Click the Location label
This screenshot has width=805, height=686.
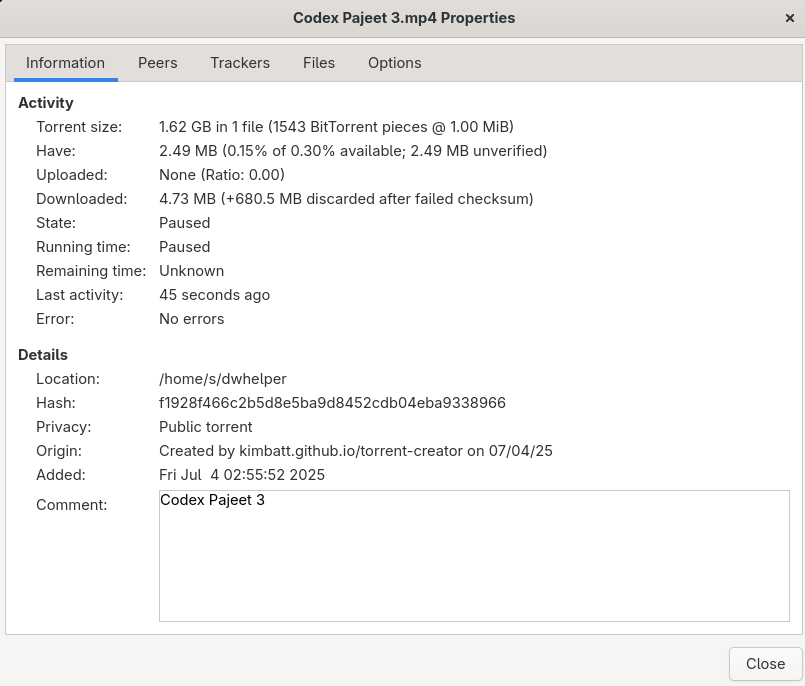coord(68,379)
